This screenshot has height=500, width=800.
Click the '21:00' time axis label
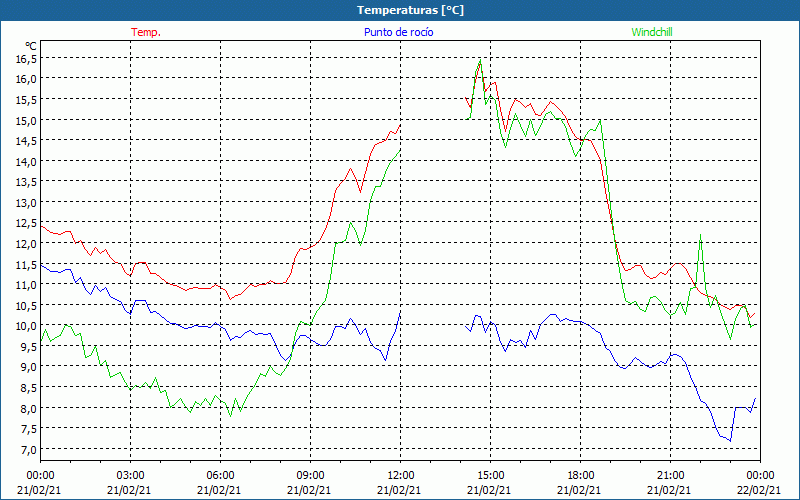click(670, 476)
